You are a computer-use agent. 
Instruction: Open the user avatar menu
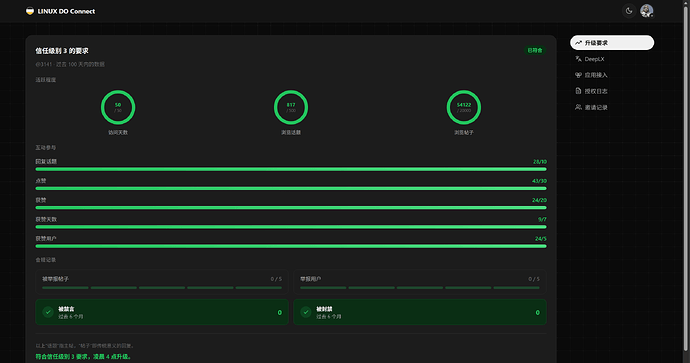[x=646, y=11]
